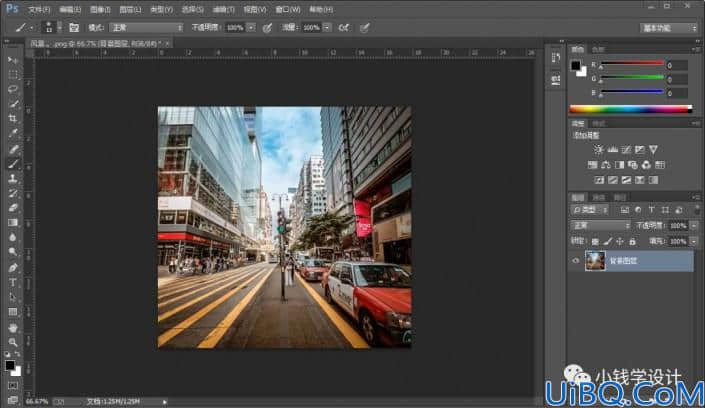Toggle type layer filter

(x=651, y=210)
